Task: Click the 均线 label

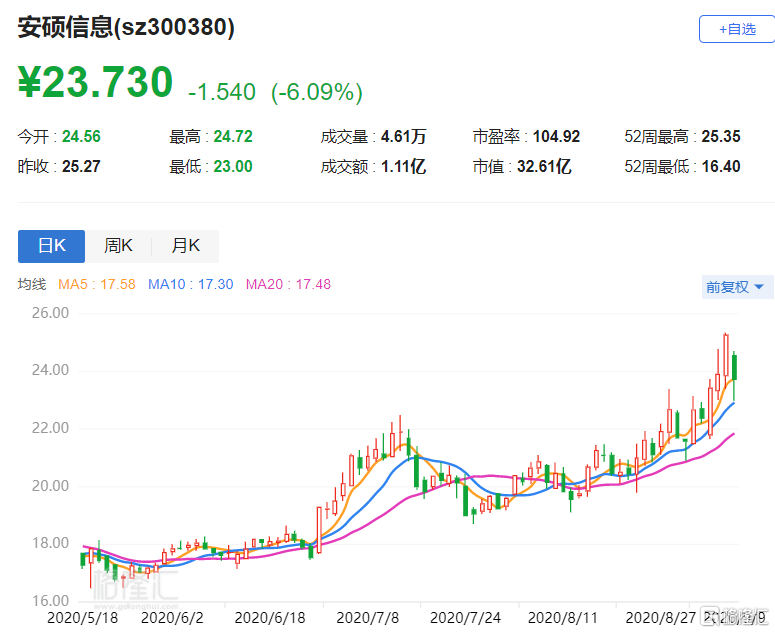Action: pos(32,285)
